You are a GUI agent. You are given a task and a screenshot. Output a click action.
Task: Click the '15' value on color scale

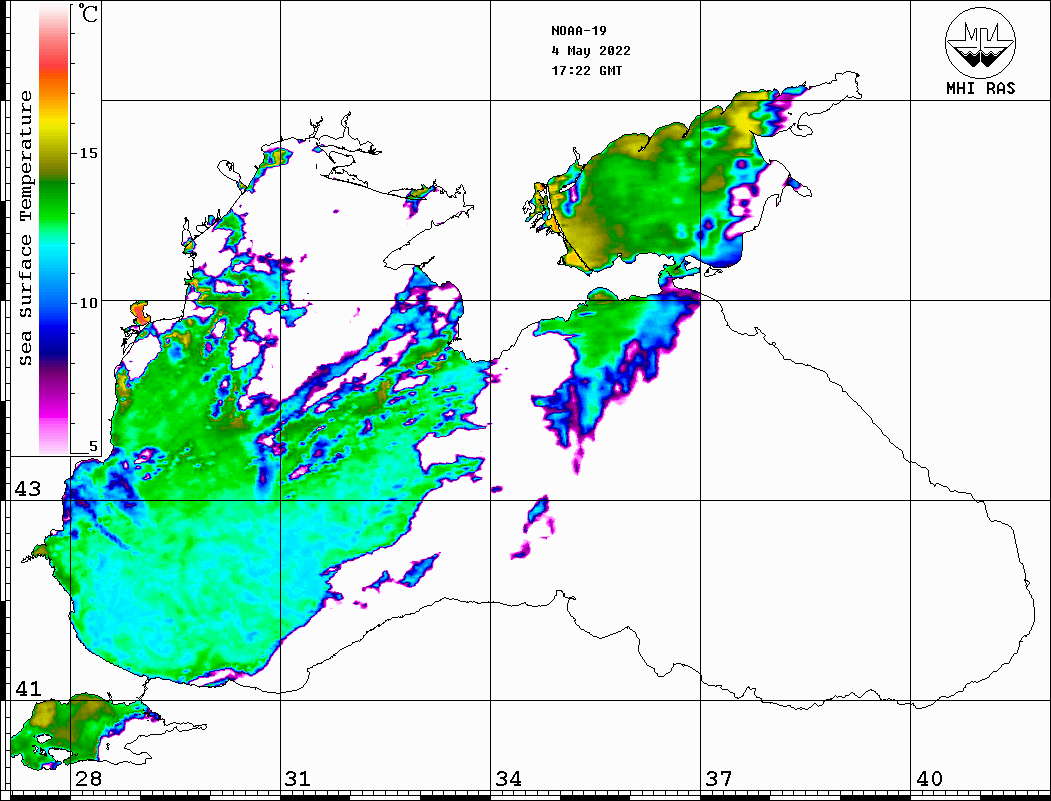[88, 153]
